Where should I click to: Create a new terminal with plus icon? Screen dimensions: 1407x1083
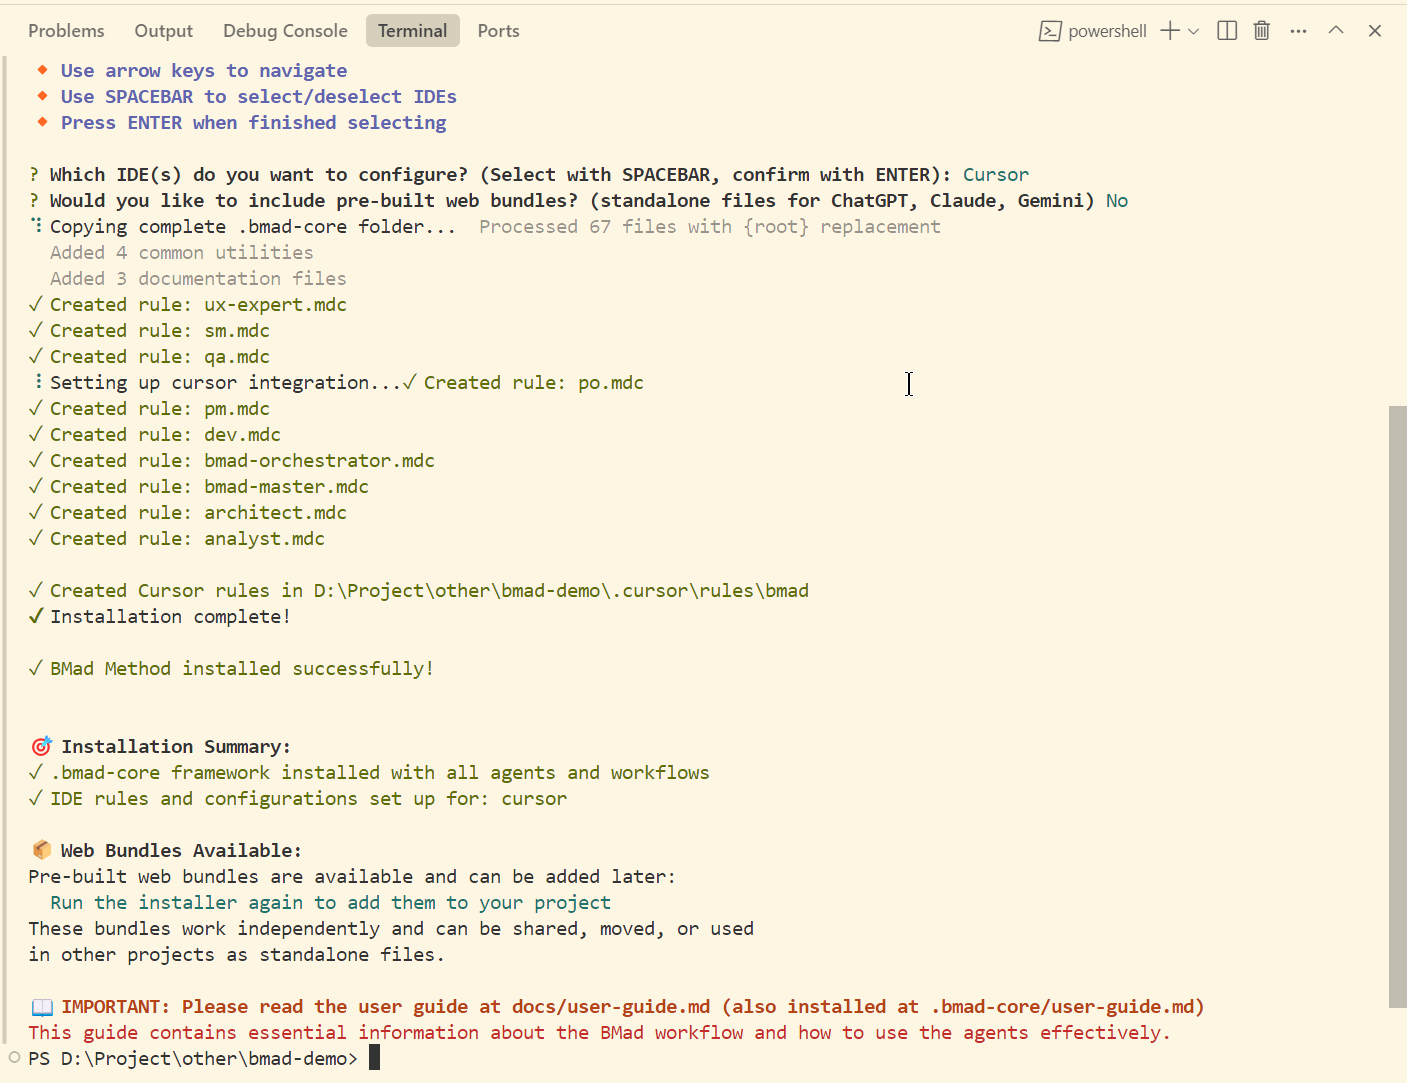click(x=1169, y=31)
